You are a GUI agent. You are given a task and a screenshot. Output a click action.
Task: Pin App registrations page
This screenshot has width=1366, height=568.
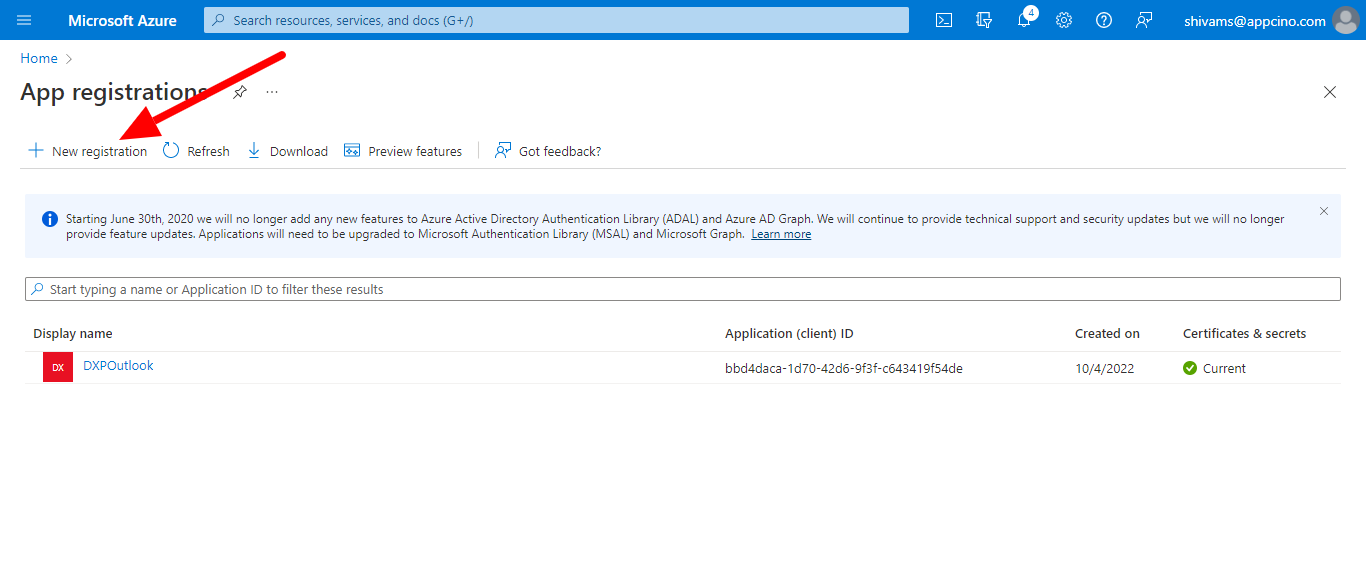240,92
